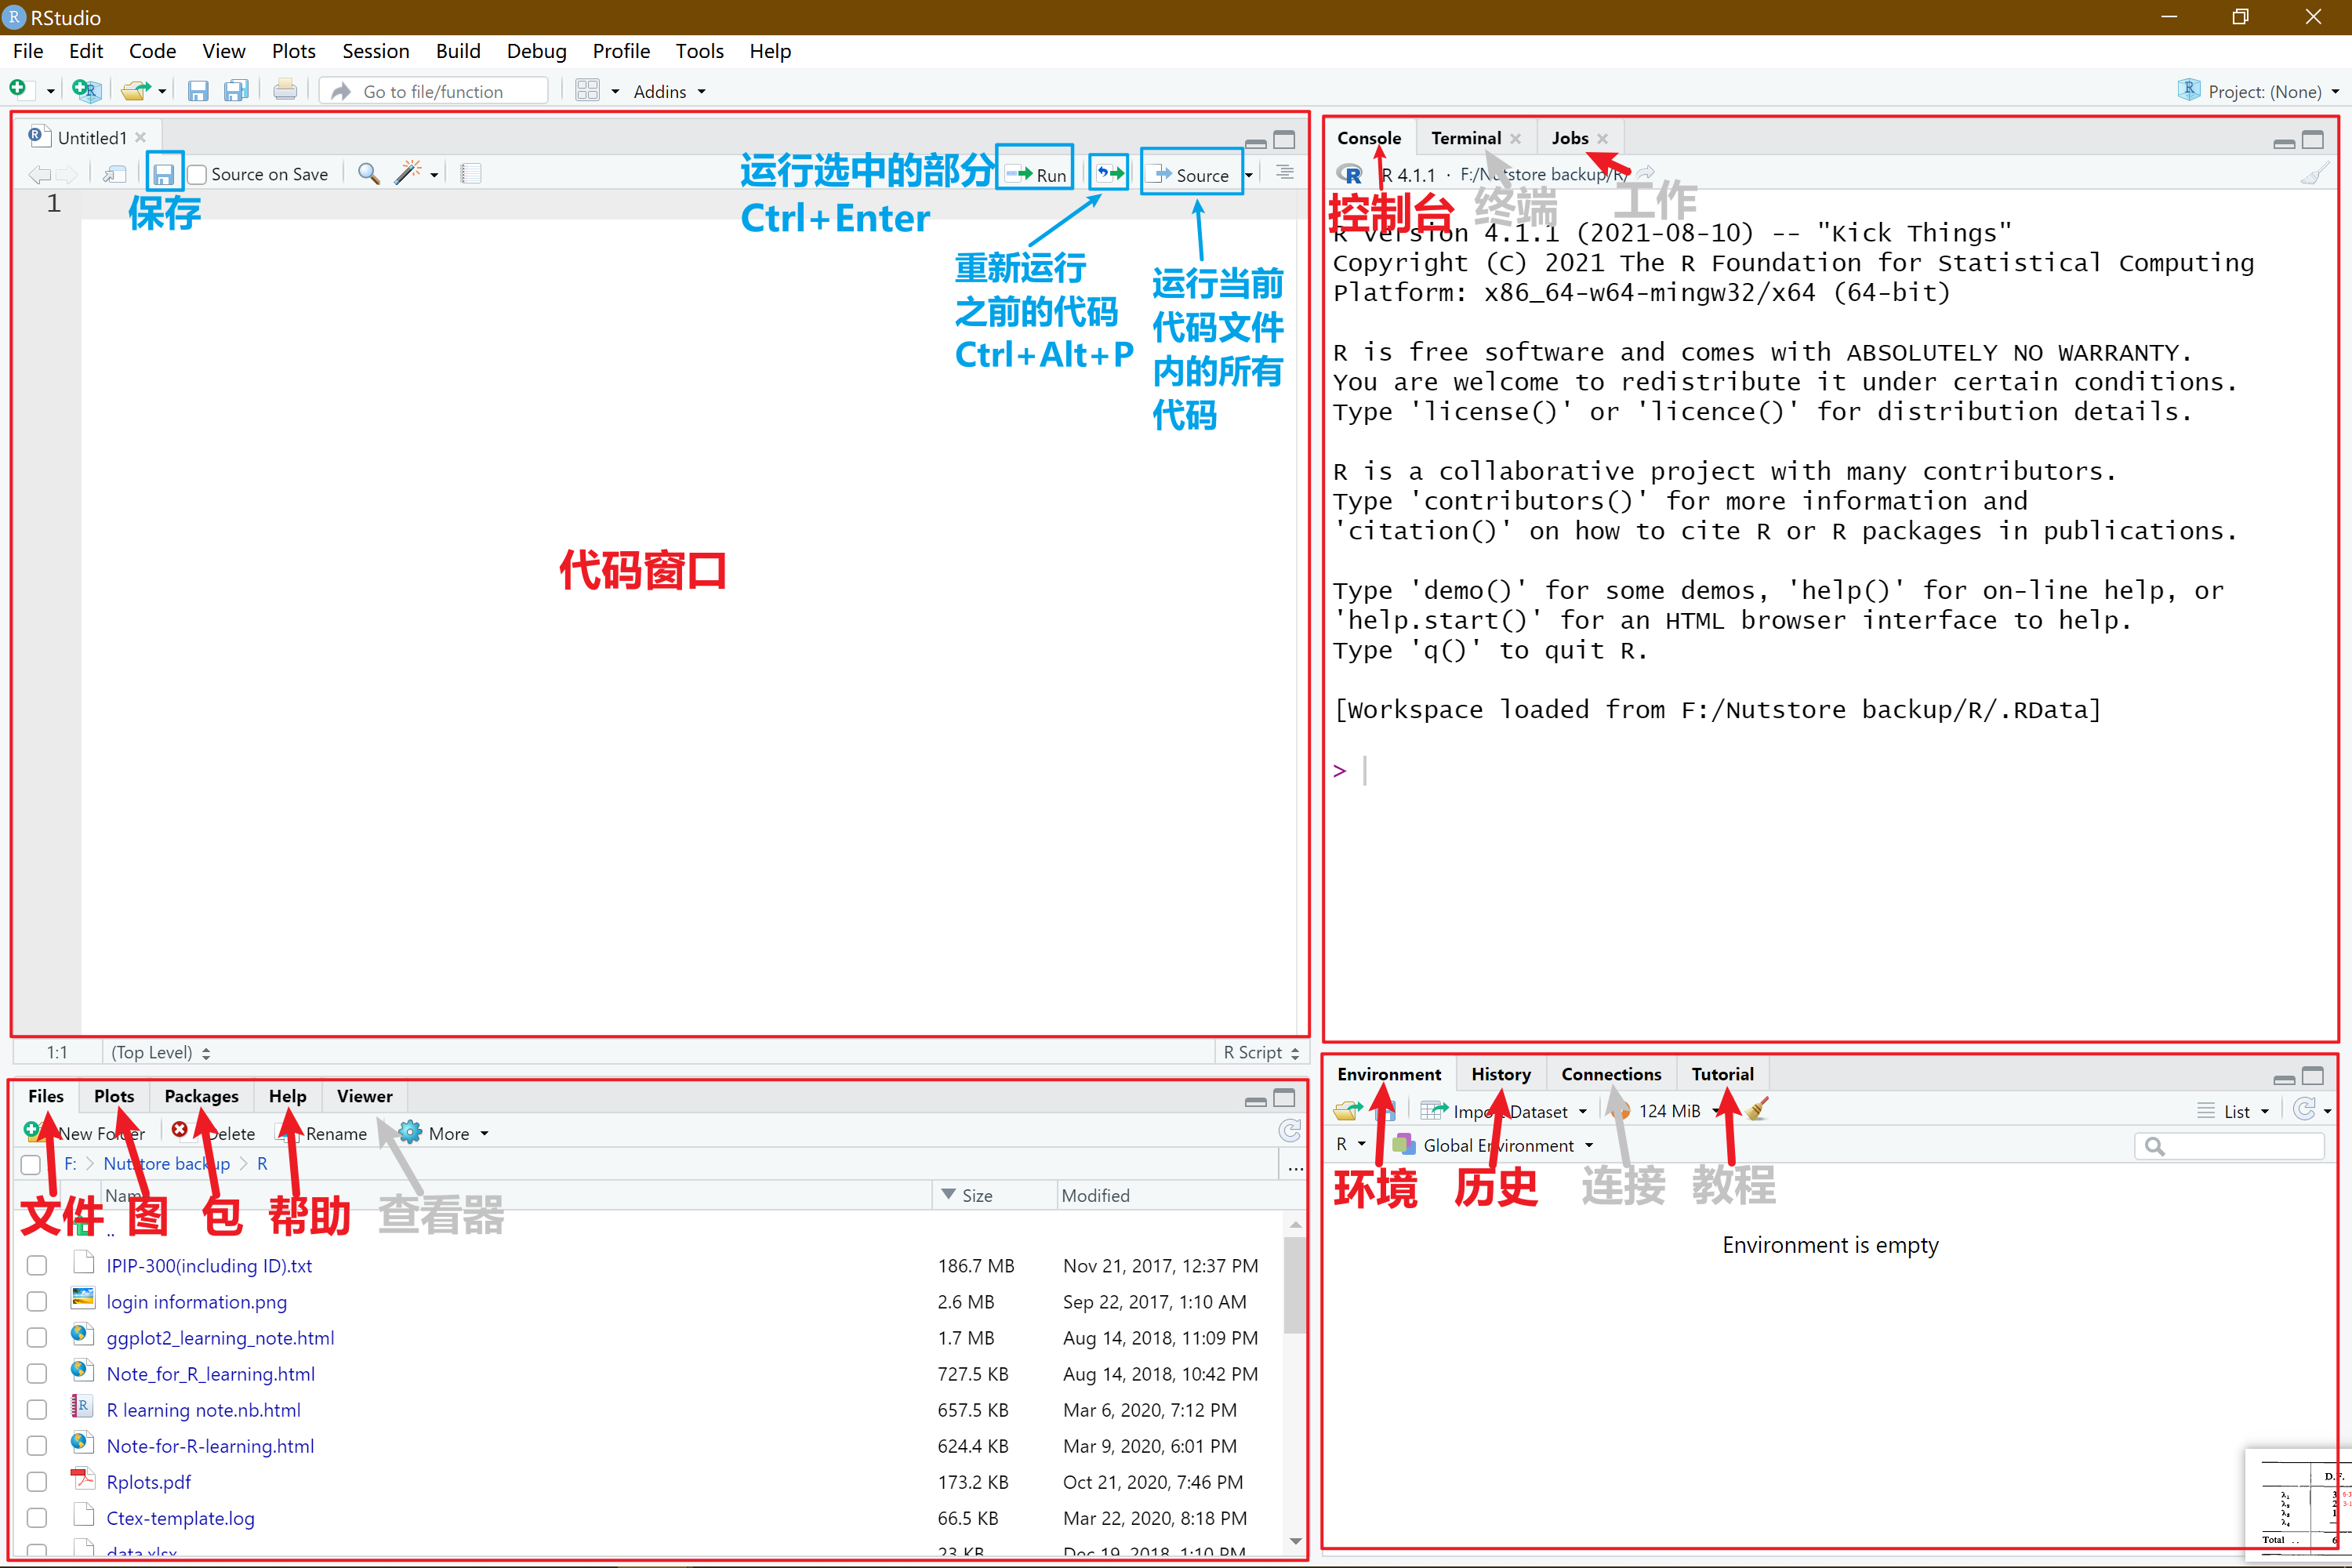Click the compile report notebook icon
This screenshot has width=2352, height=1568.
point(469,172)
